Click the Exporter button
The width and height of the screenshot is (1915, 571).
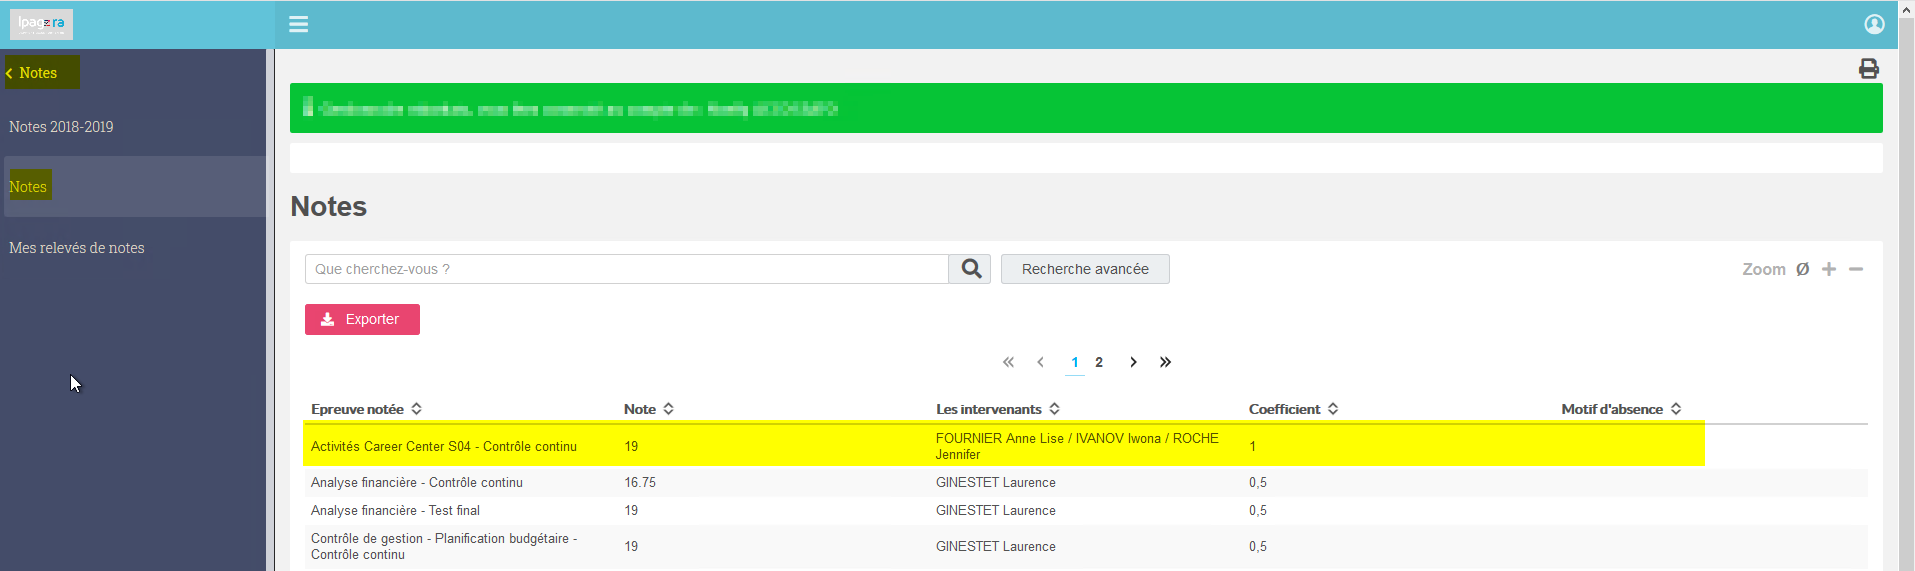pyautogui.click(x=362, y=319)
